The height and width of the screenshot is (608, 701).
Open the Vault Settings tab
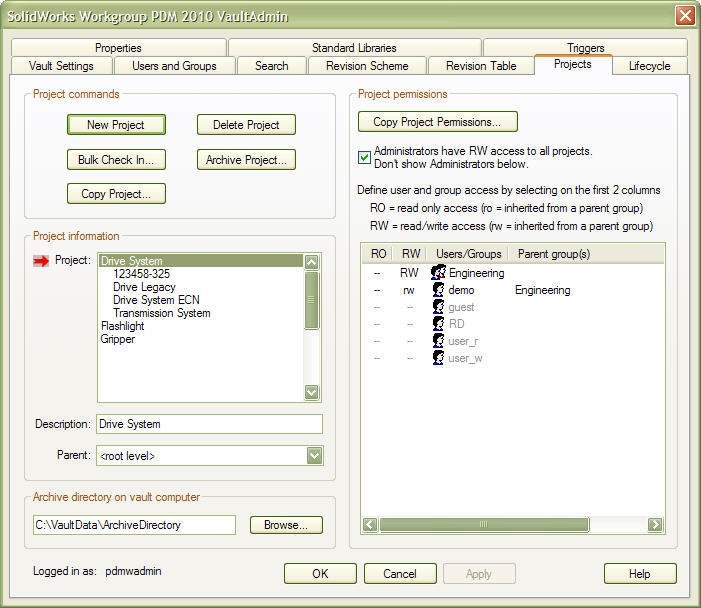point(61,66)
